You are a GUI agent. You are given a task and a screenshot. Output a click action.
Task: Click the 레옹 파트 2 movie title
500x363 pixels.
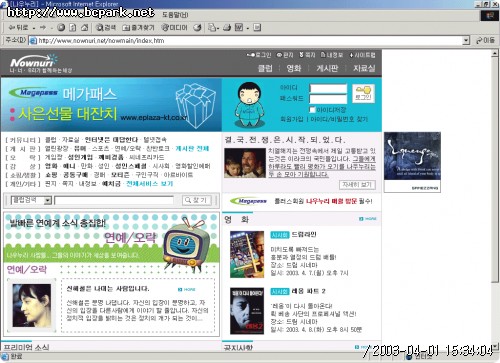308,291
